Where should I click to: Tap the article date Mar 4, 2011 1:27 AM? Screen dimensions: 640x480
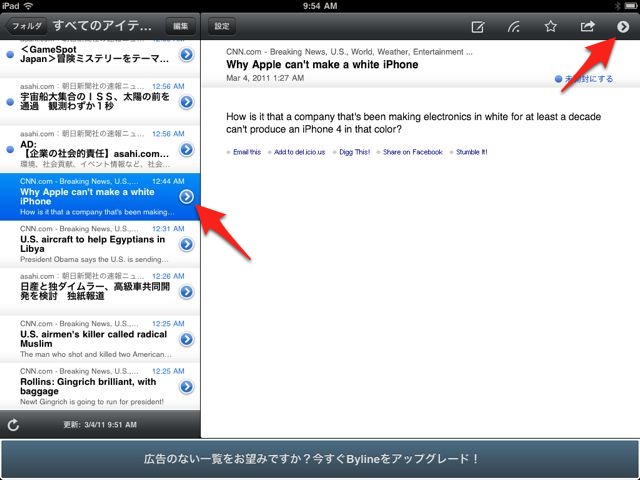pyautogui.click(x=265, y=78)
